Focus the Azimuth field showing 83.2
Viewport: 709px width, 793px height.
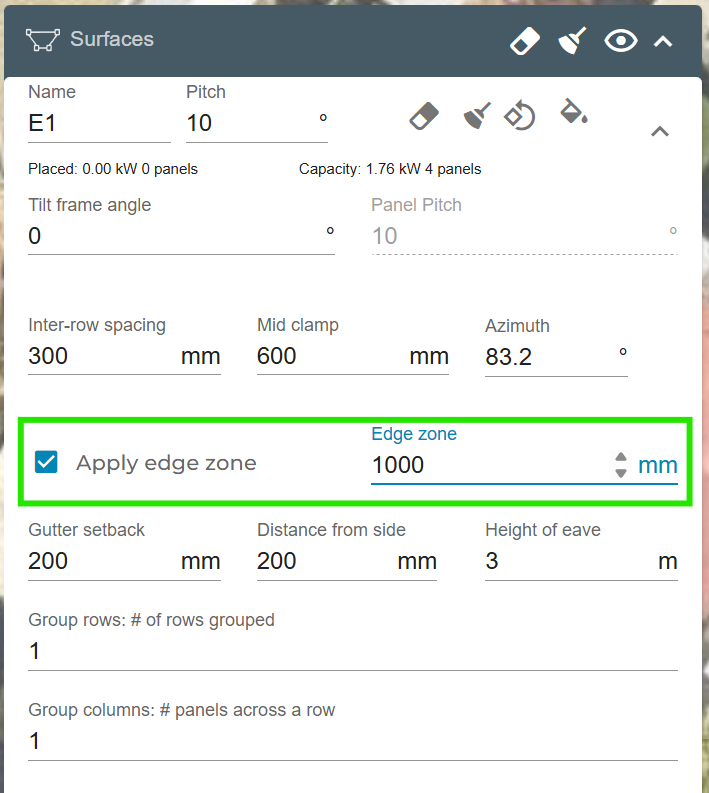545,357
